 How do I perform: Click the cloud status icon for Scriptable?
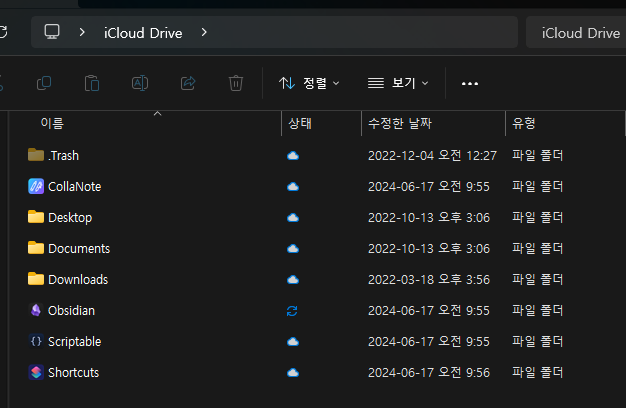click(293, 342)
